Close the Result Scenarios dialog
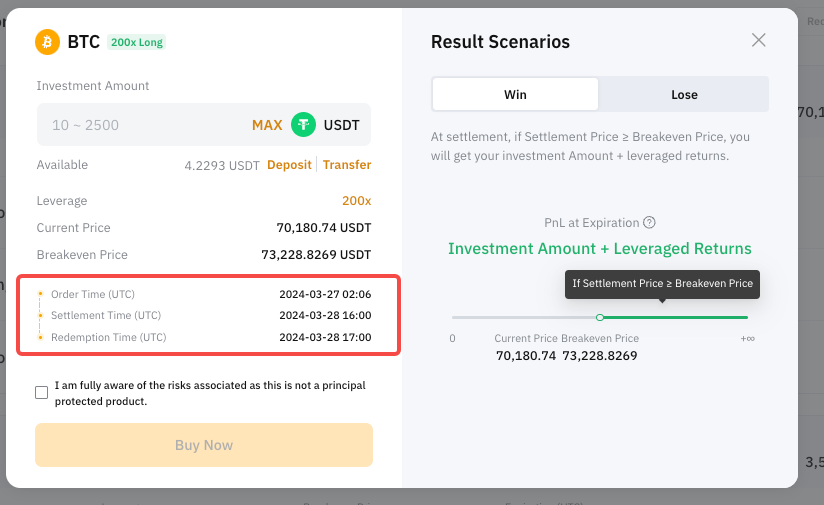Screen dimensions: 824x505 point(758,40)
